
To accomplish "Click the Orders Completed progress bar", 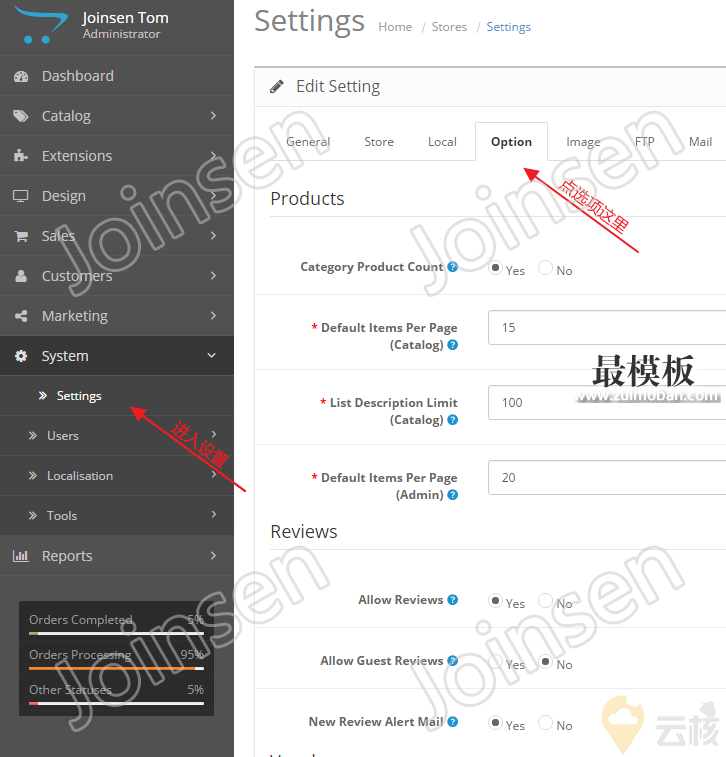I will (116, 633).
